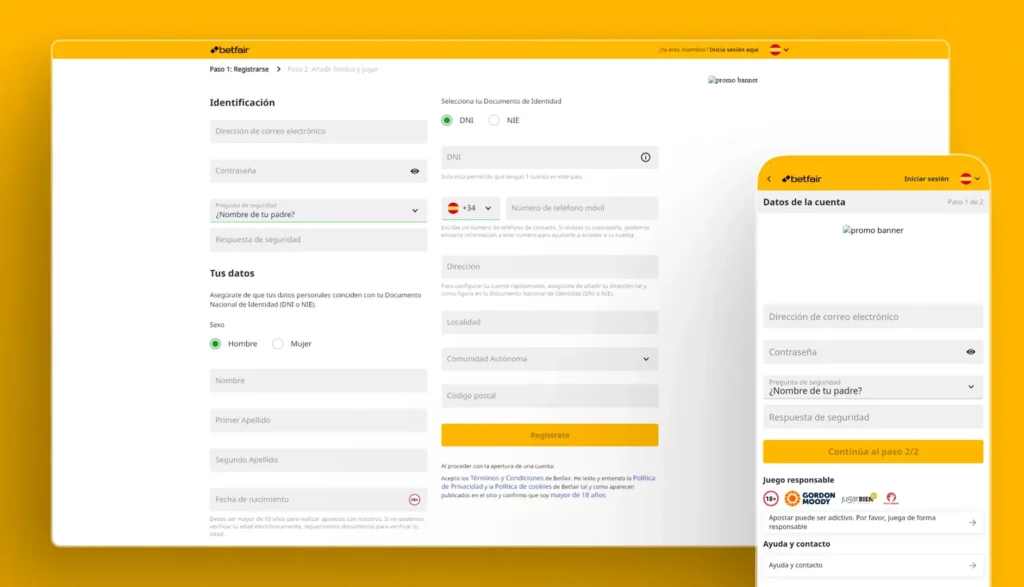Click the Inicia sesión aquí link
Viewport: 1024px width, 587px height.
[733, 50]
